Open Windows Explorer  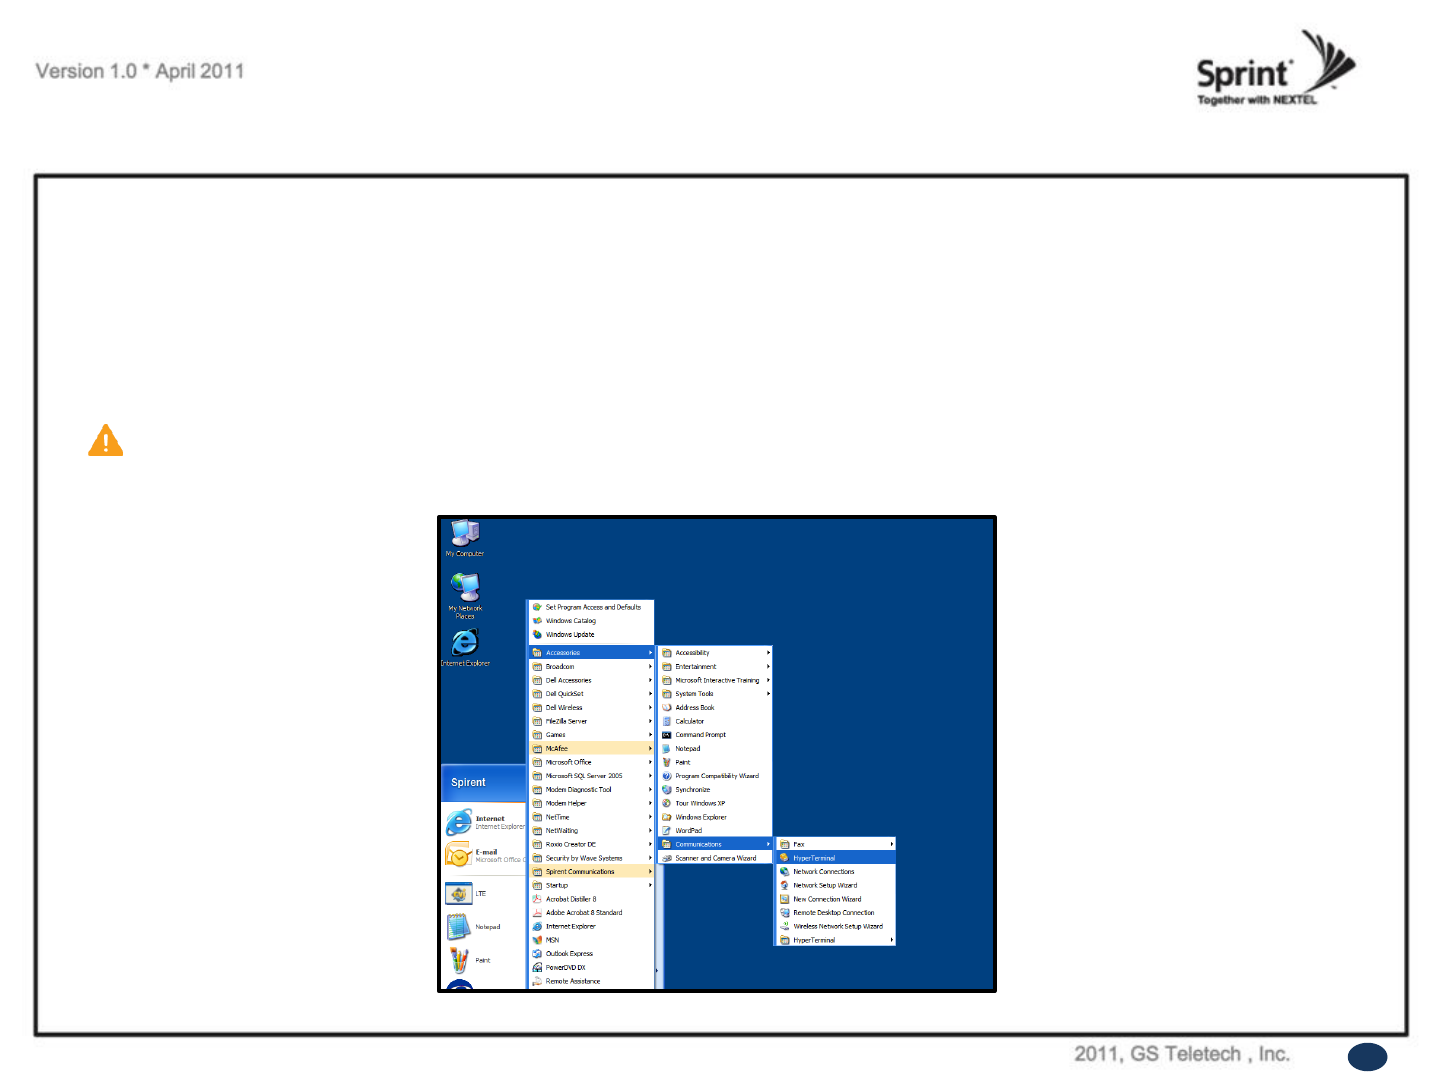pos(716,817)
